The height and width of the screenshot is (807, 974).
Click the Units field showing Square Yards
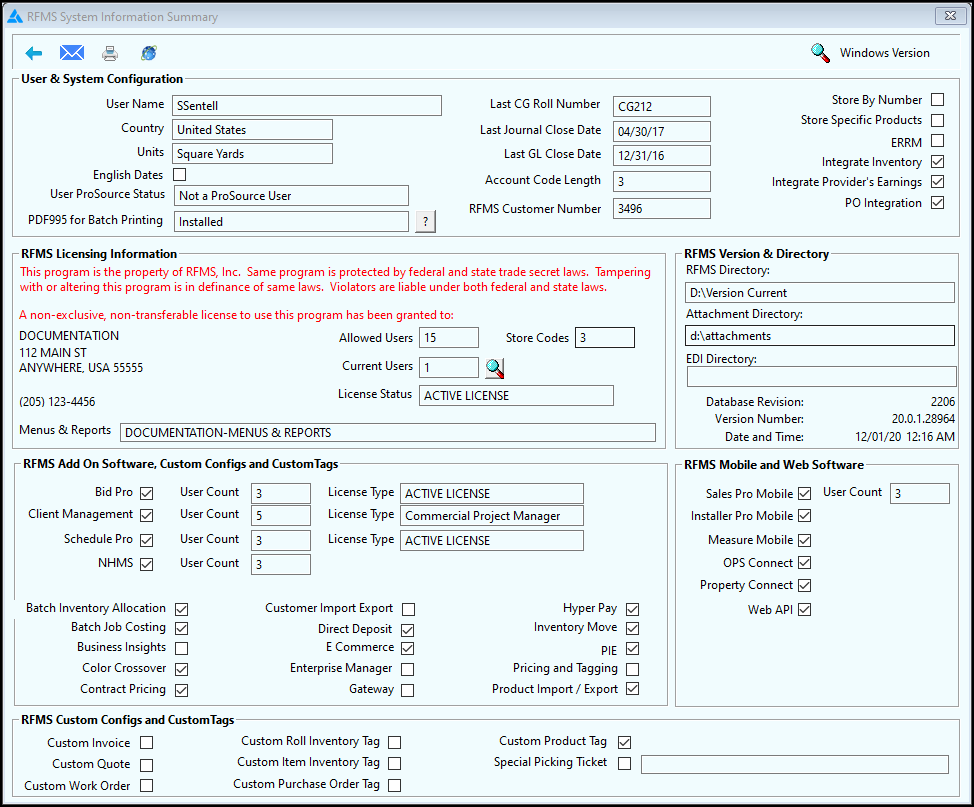coord(252,153)
